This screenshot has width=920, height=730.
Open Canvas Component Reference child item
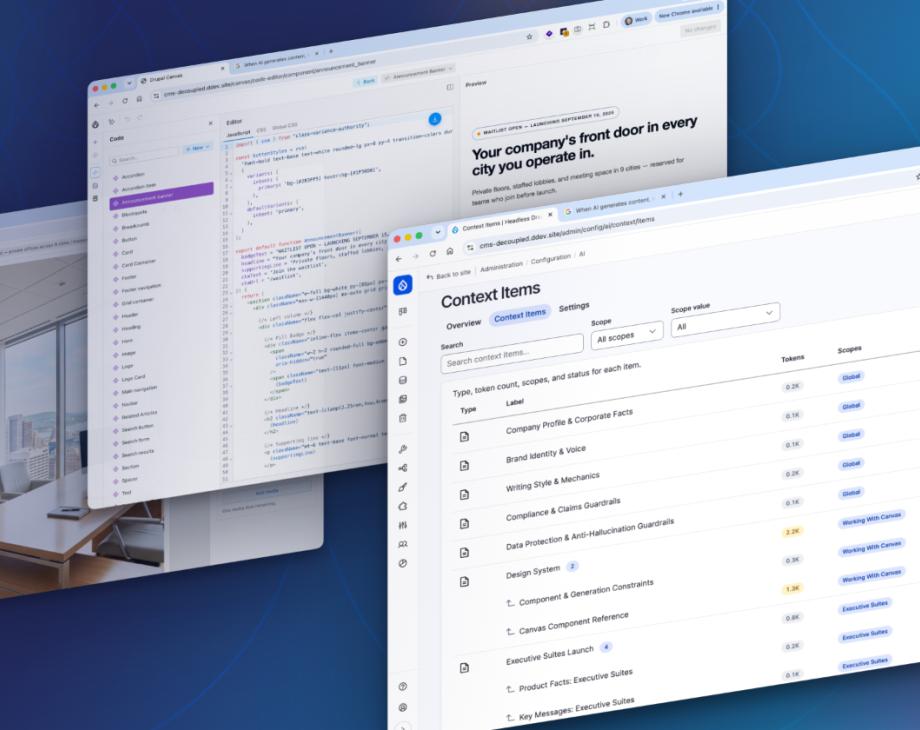(573, 623)
